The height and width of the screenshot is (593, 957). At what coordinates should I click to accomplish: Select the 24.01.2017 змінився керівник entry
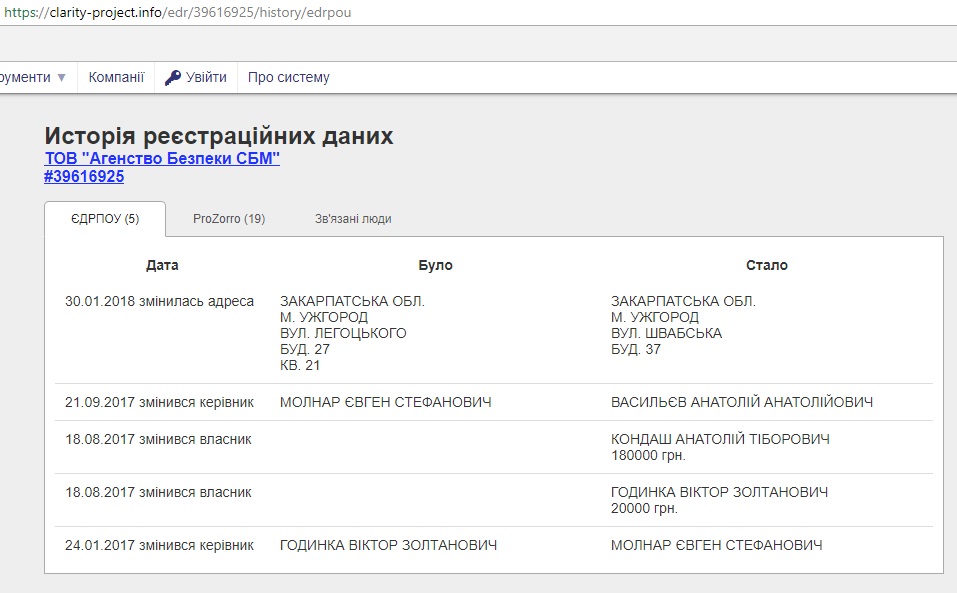pos(159,545)
